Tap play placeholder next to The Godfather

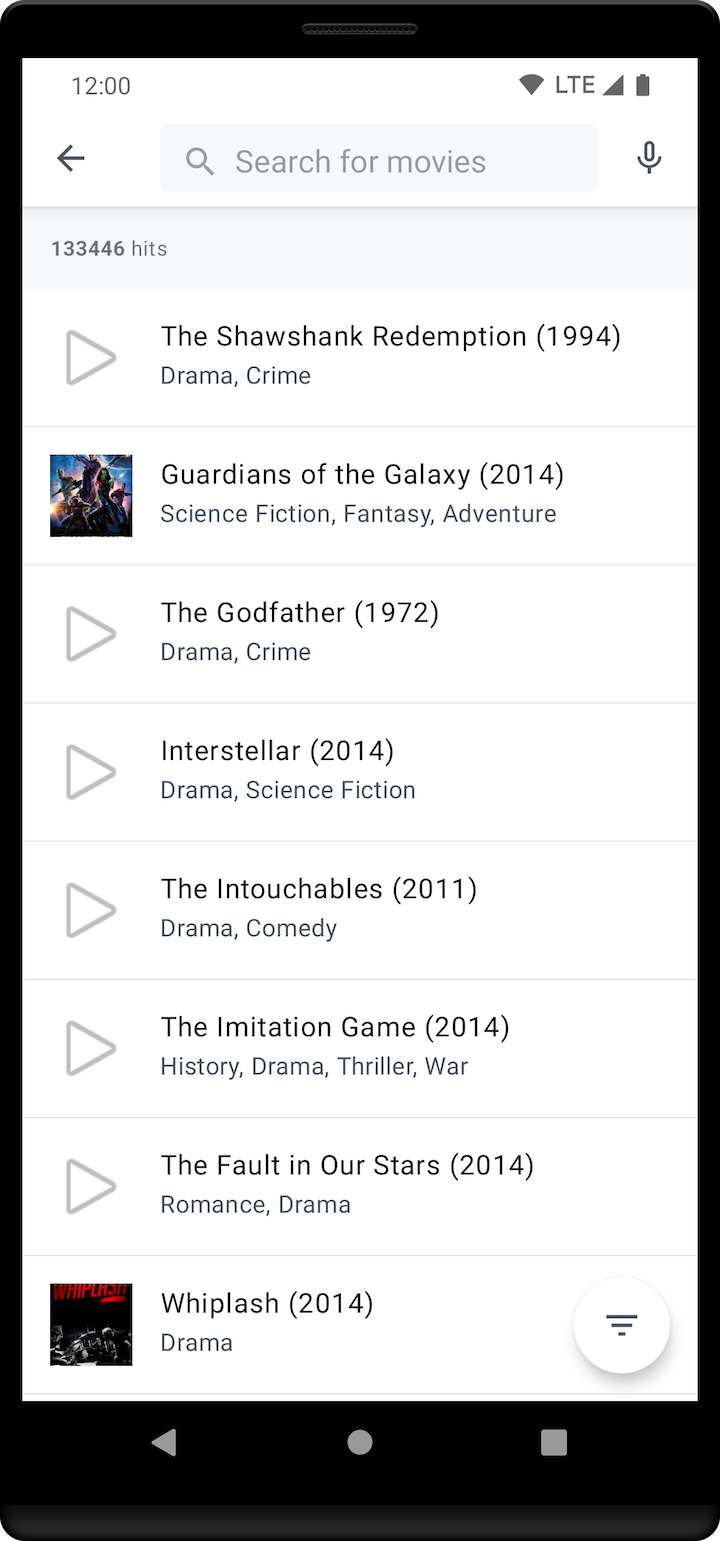point(91,634)
